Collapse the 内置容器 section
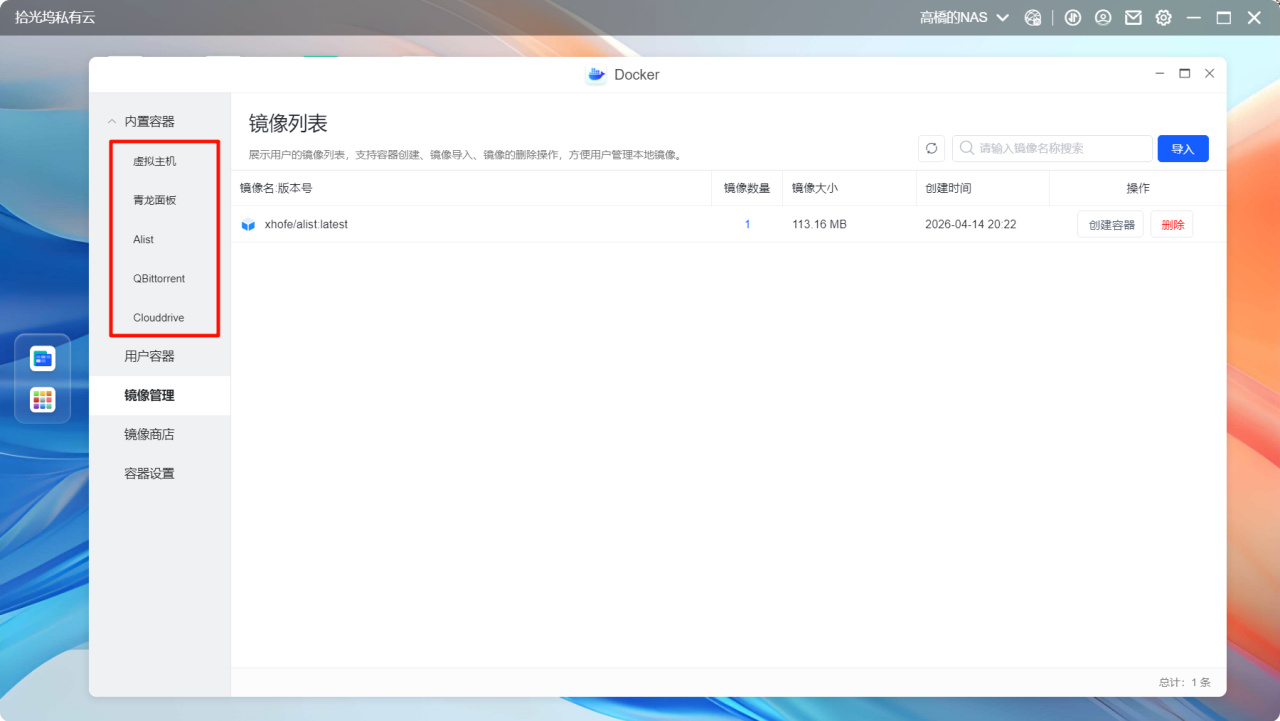The image size is (1280, 721). pyautogui.click(x=112, y=121)
